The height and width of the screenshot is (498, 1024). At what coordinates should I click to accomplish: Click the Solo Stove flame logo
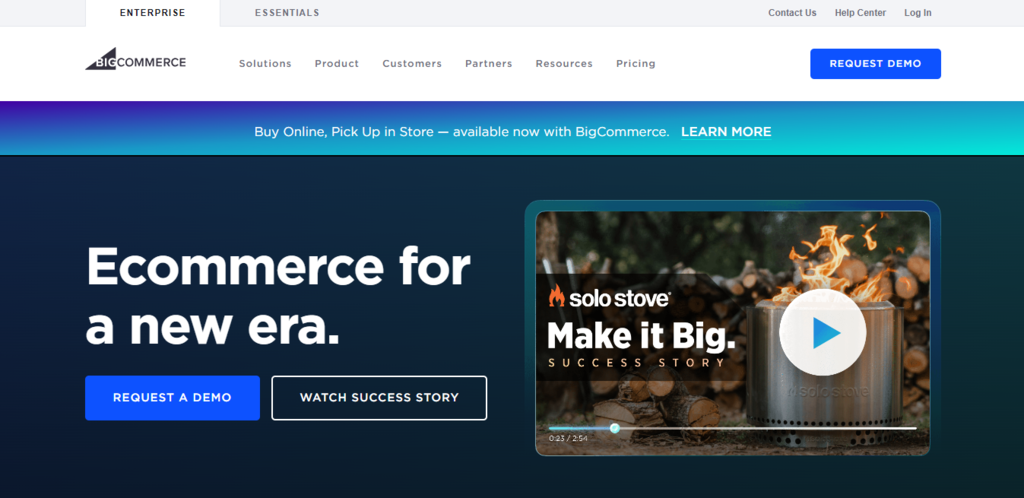point(556,296)
